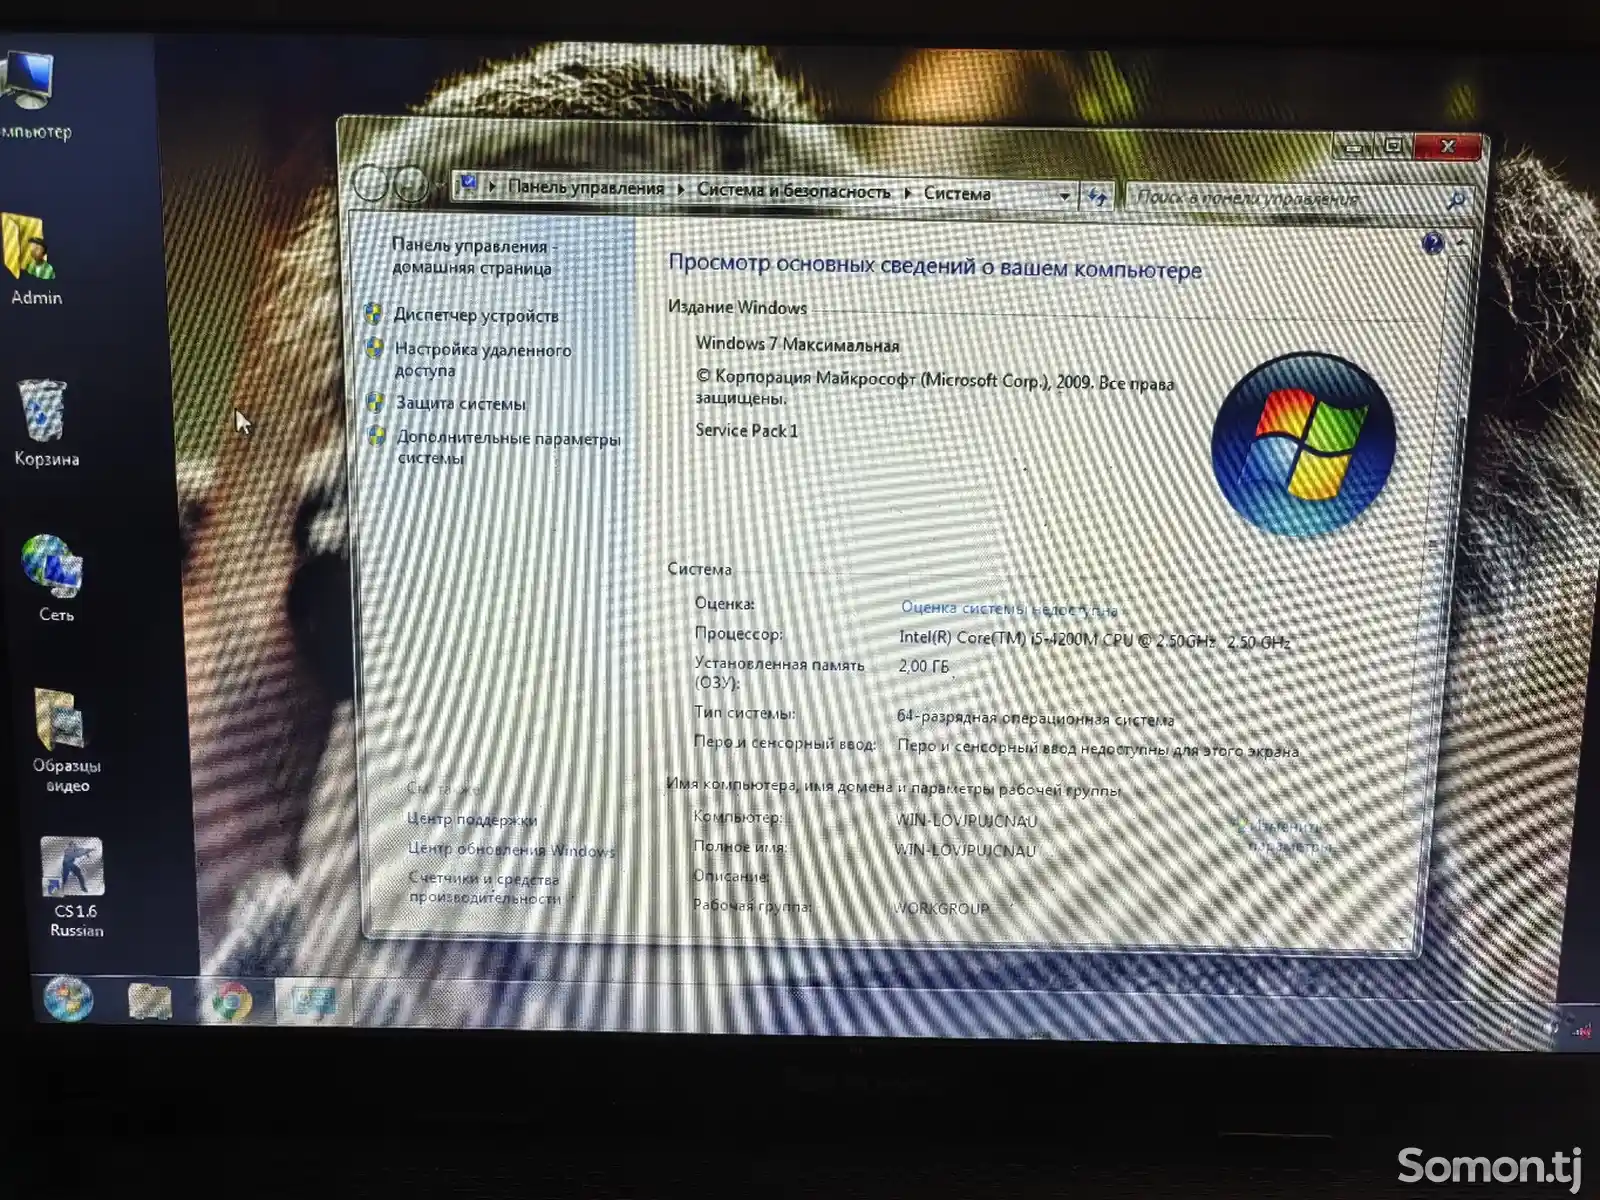Click shield icon beside Диспетчер устройств
The height and width of the screenshot is (1200, 1600).
click(x=373, y=314)
